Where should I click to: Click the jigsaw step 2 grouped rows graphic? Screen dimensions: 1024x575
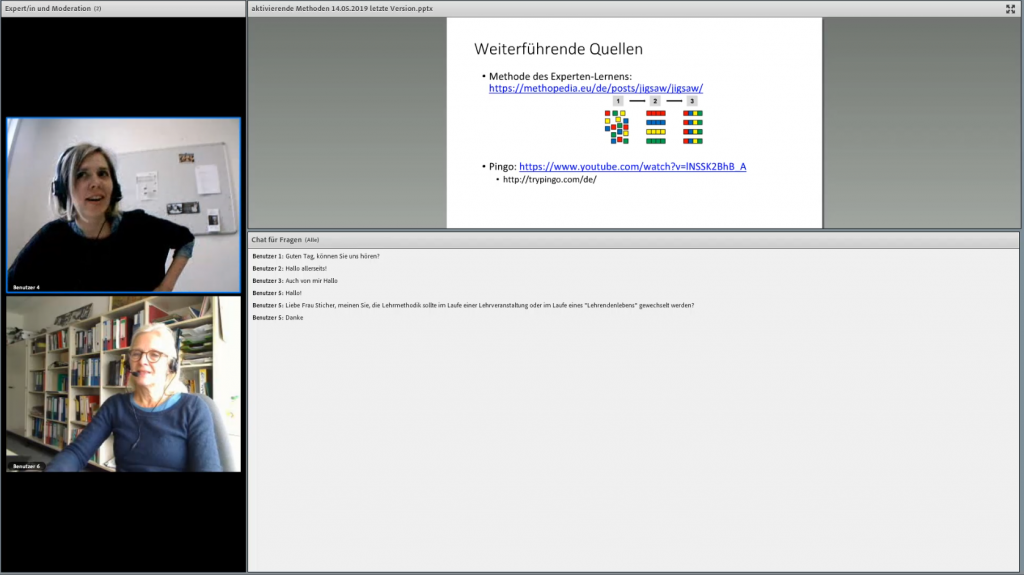pos(655,127)
